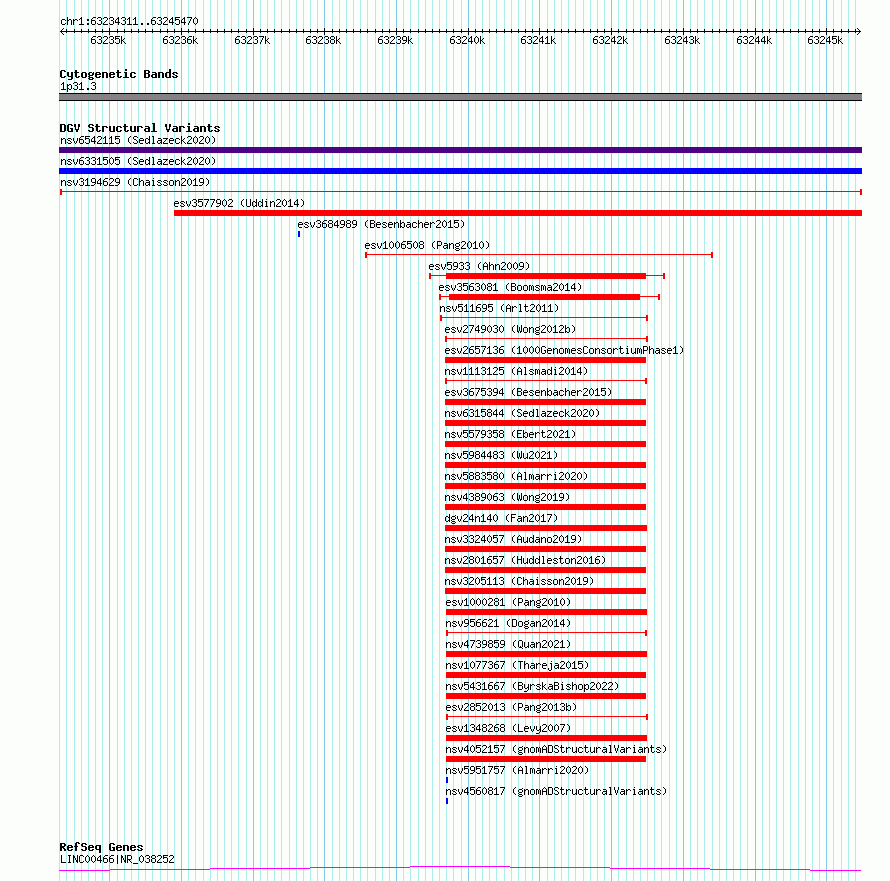This screenshot has height=881, width=890.
Task: Click esv2852013 (Pang2013b) label
Action: (511, 707)
